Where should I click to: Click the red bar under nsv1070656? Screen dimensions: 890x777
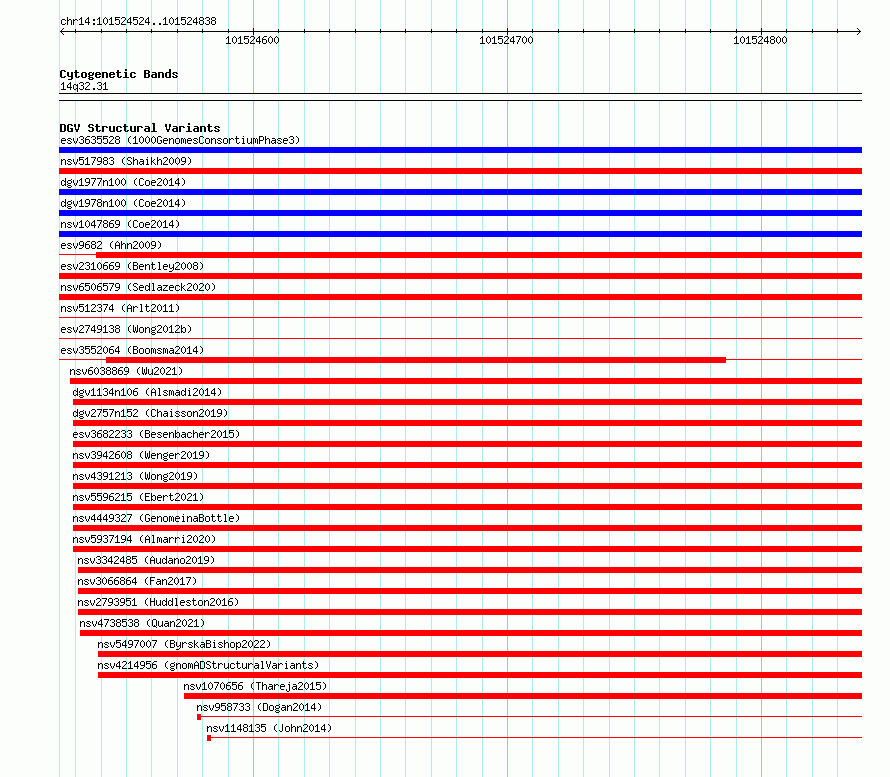click(523, 696)
